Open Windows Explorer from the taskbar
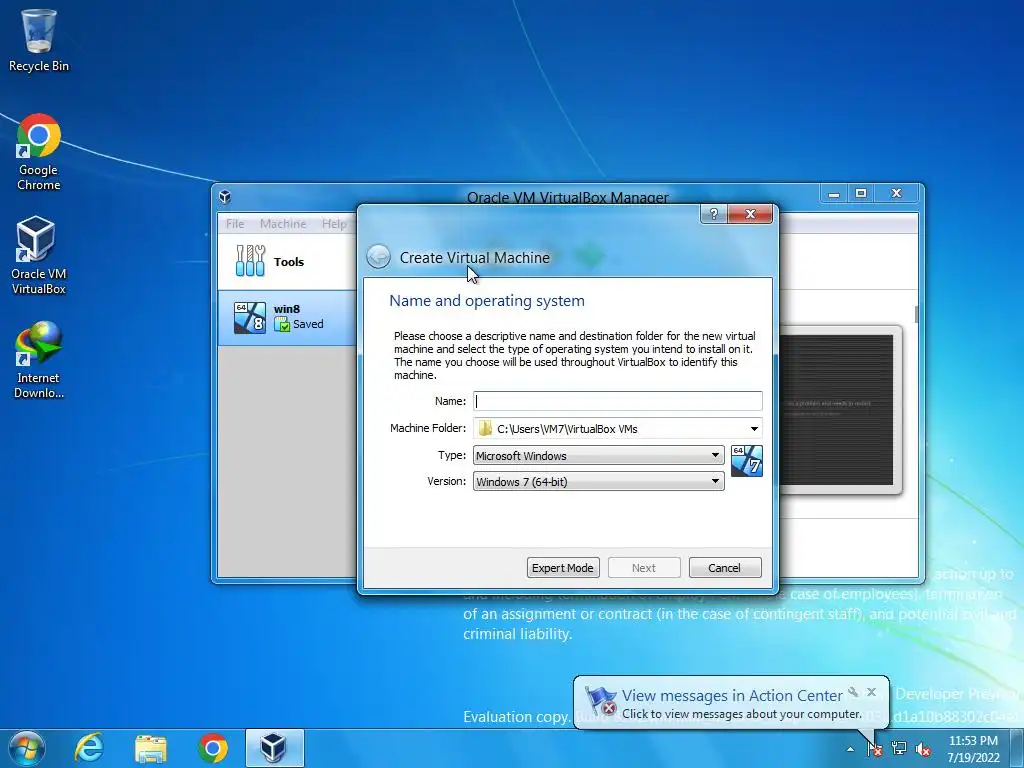 151,748
